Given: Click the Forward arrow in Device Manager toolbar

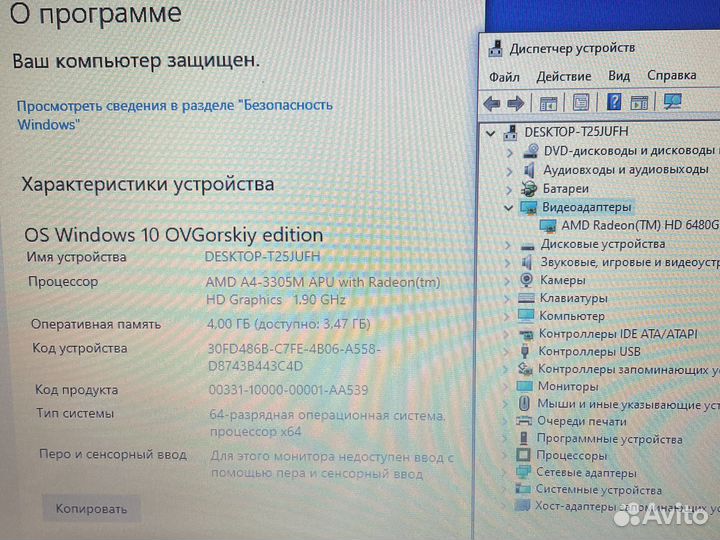Looking at the screenshot, I should [515, 103].
